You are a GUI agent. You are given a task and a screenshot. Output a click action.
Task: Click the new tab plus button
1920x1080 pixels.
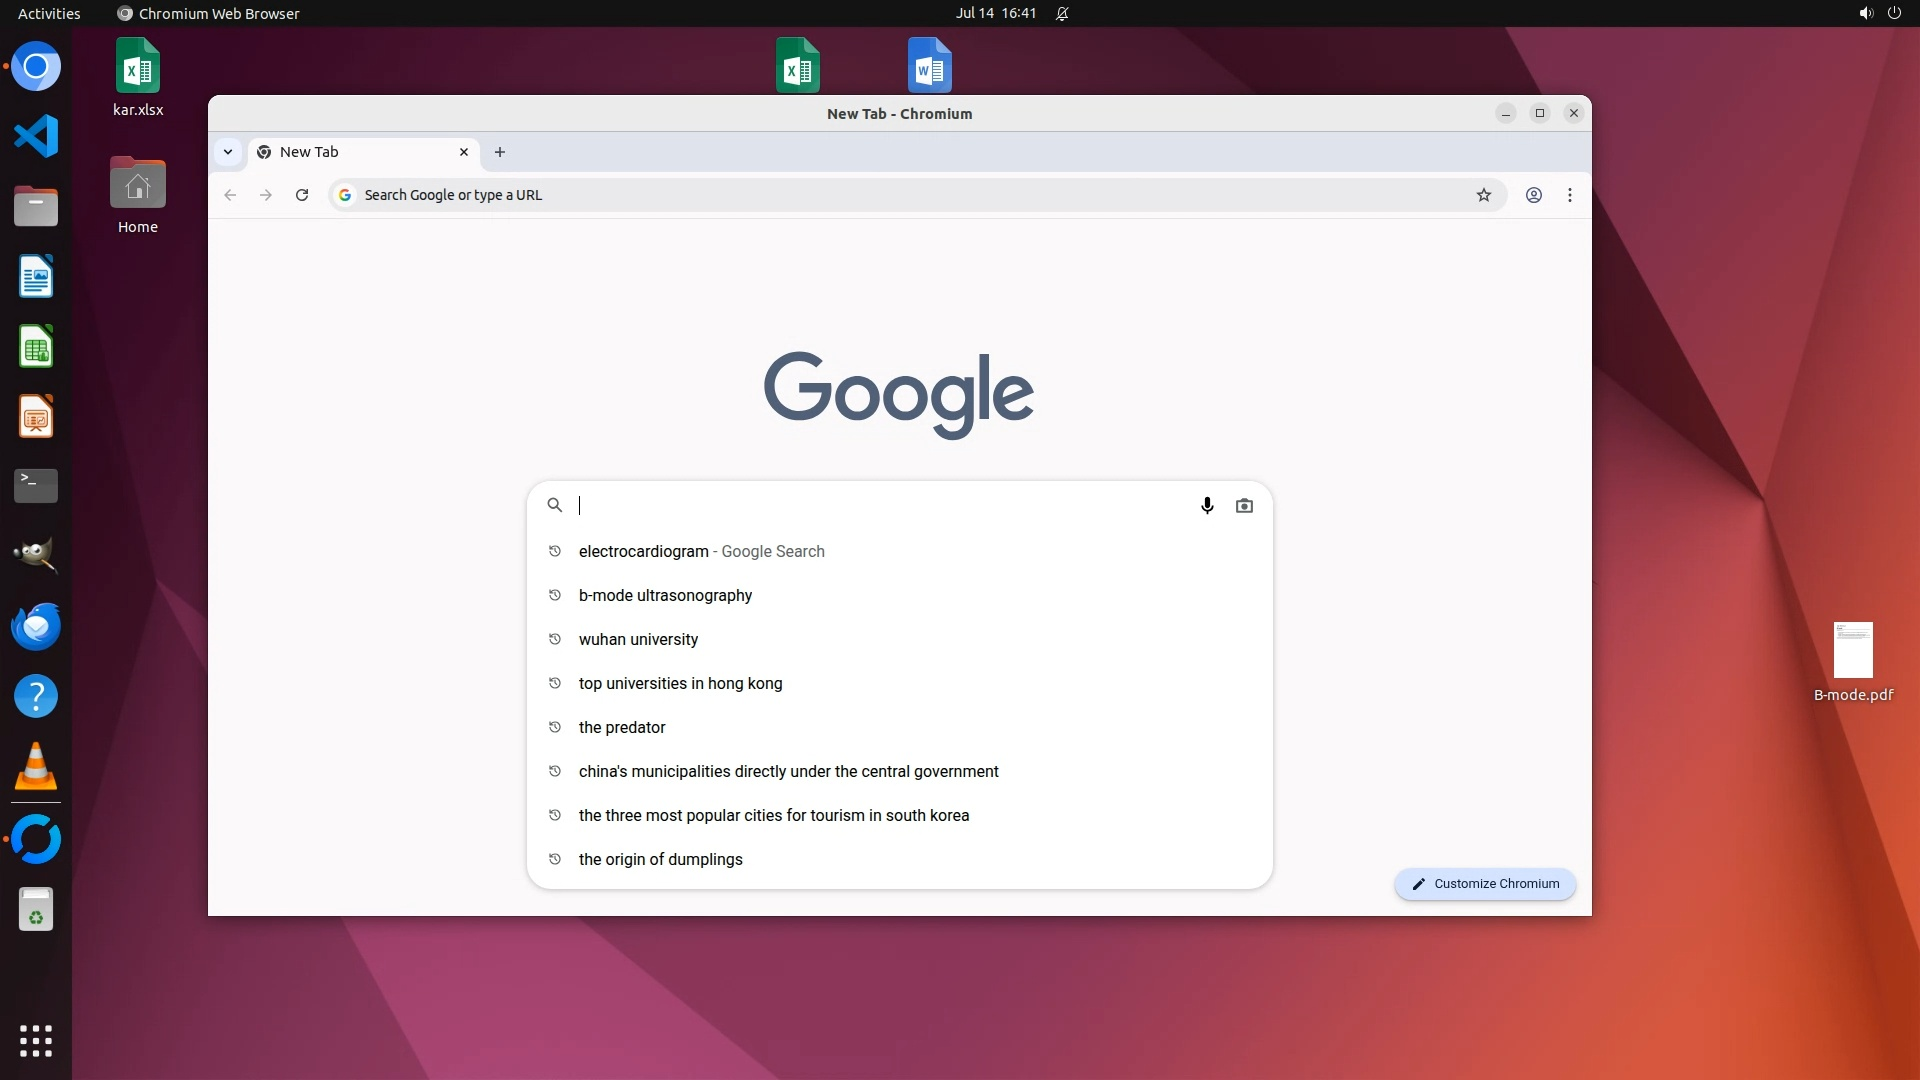click(x=500, y=152)
